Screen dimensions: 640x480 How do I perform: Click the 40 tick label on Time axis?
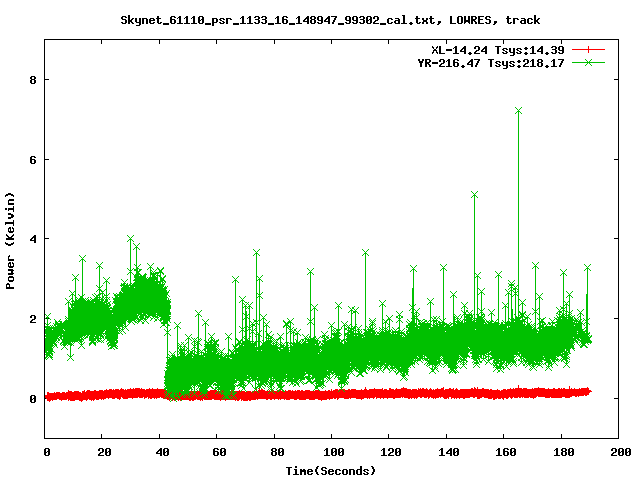point(161,453)
